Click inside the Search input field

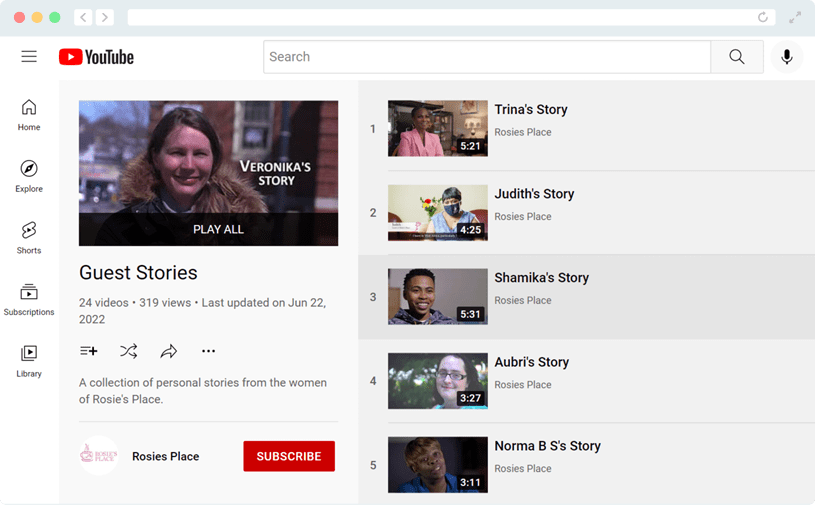pyautogui.click(x=486, y=57)
